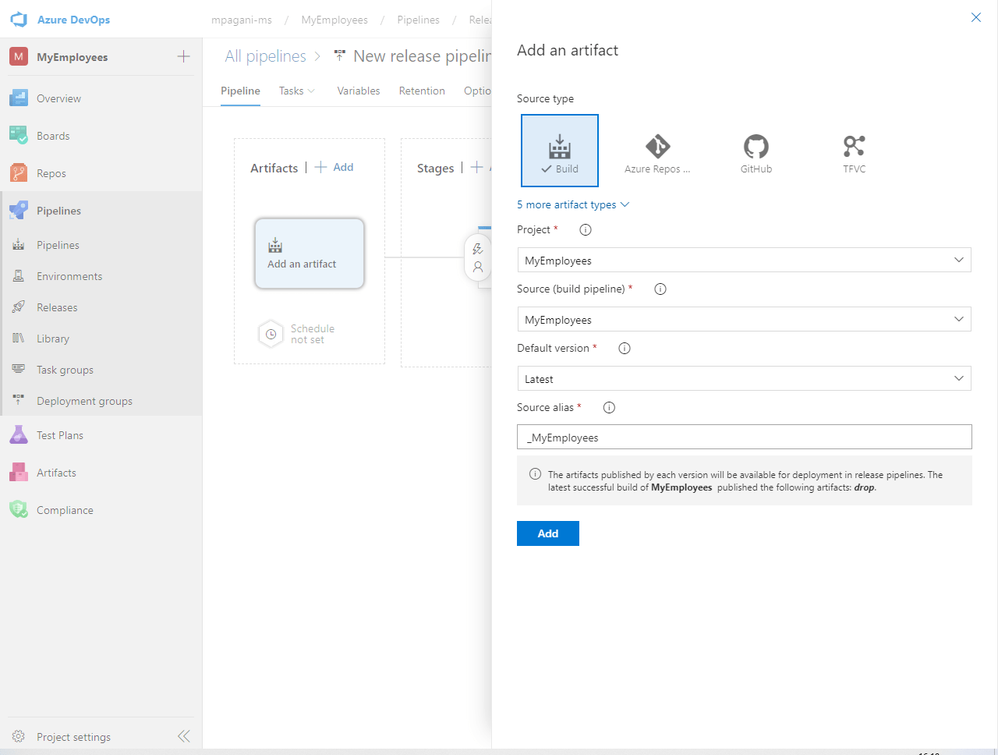The height and width of the screenshot is (755, 998).
Task: Select the TFVC source type
Action: point(854,153)
